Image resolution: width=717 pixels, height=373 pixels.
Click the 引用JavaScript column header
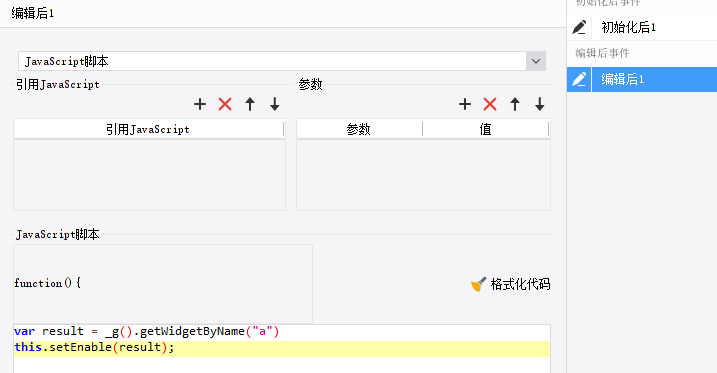tap(149, 129)
